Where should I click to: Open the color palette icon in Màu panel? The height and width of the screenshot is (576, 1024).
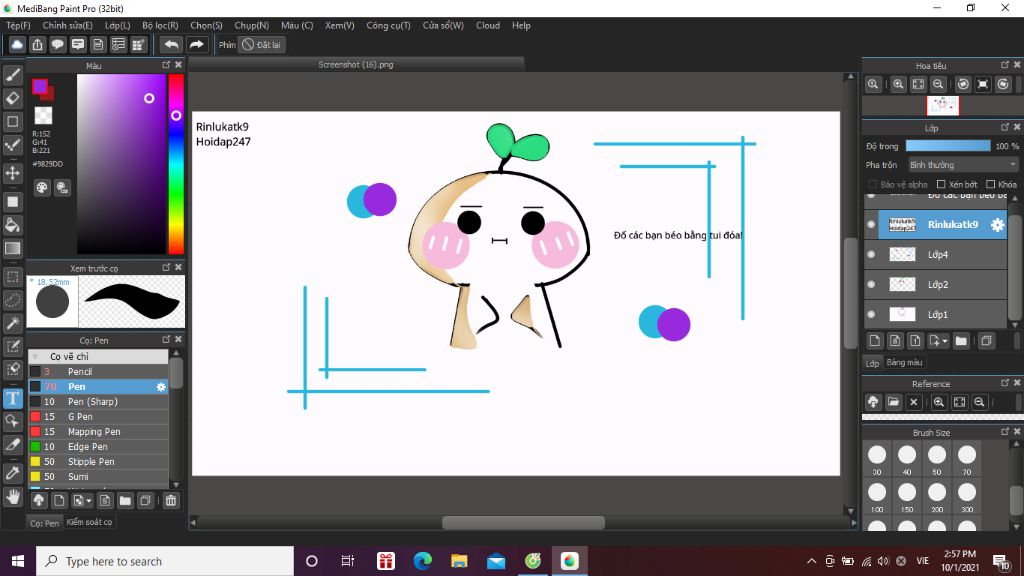(x=42, y=188)
